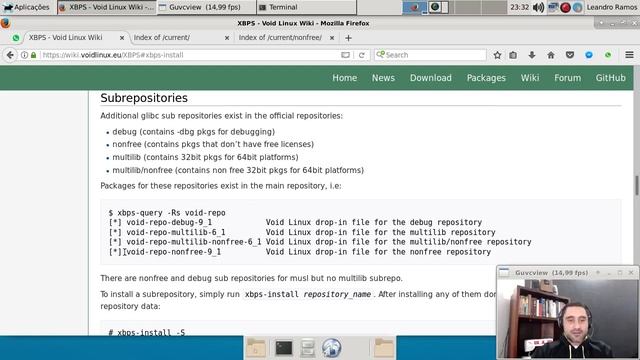
Task: Open Leandro Ramos user menu
Action: (611, 7)
